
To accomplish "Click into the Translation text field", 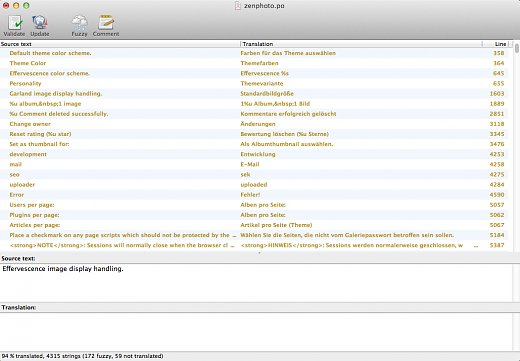I will (x=256, y=332).
